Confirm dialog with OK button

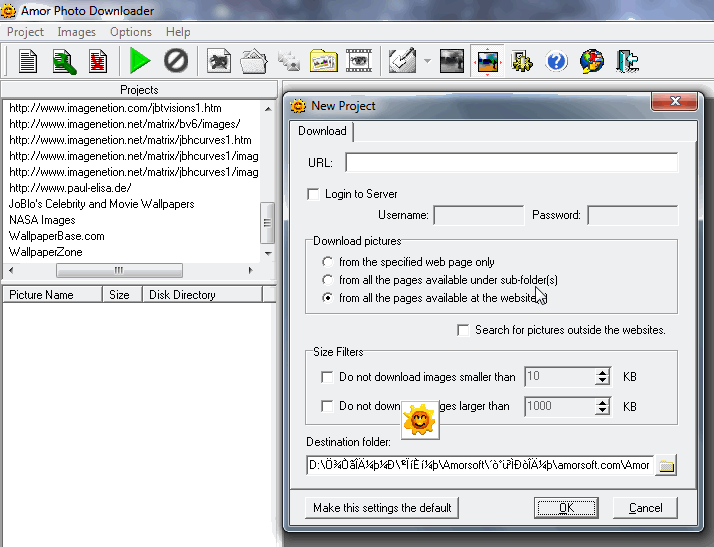(x=566, y=508)
